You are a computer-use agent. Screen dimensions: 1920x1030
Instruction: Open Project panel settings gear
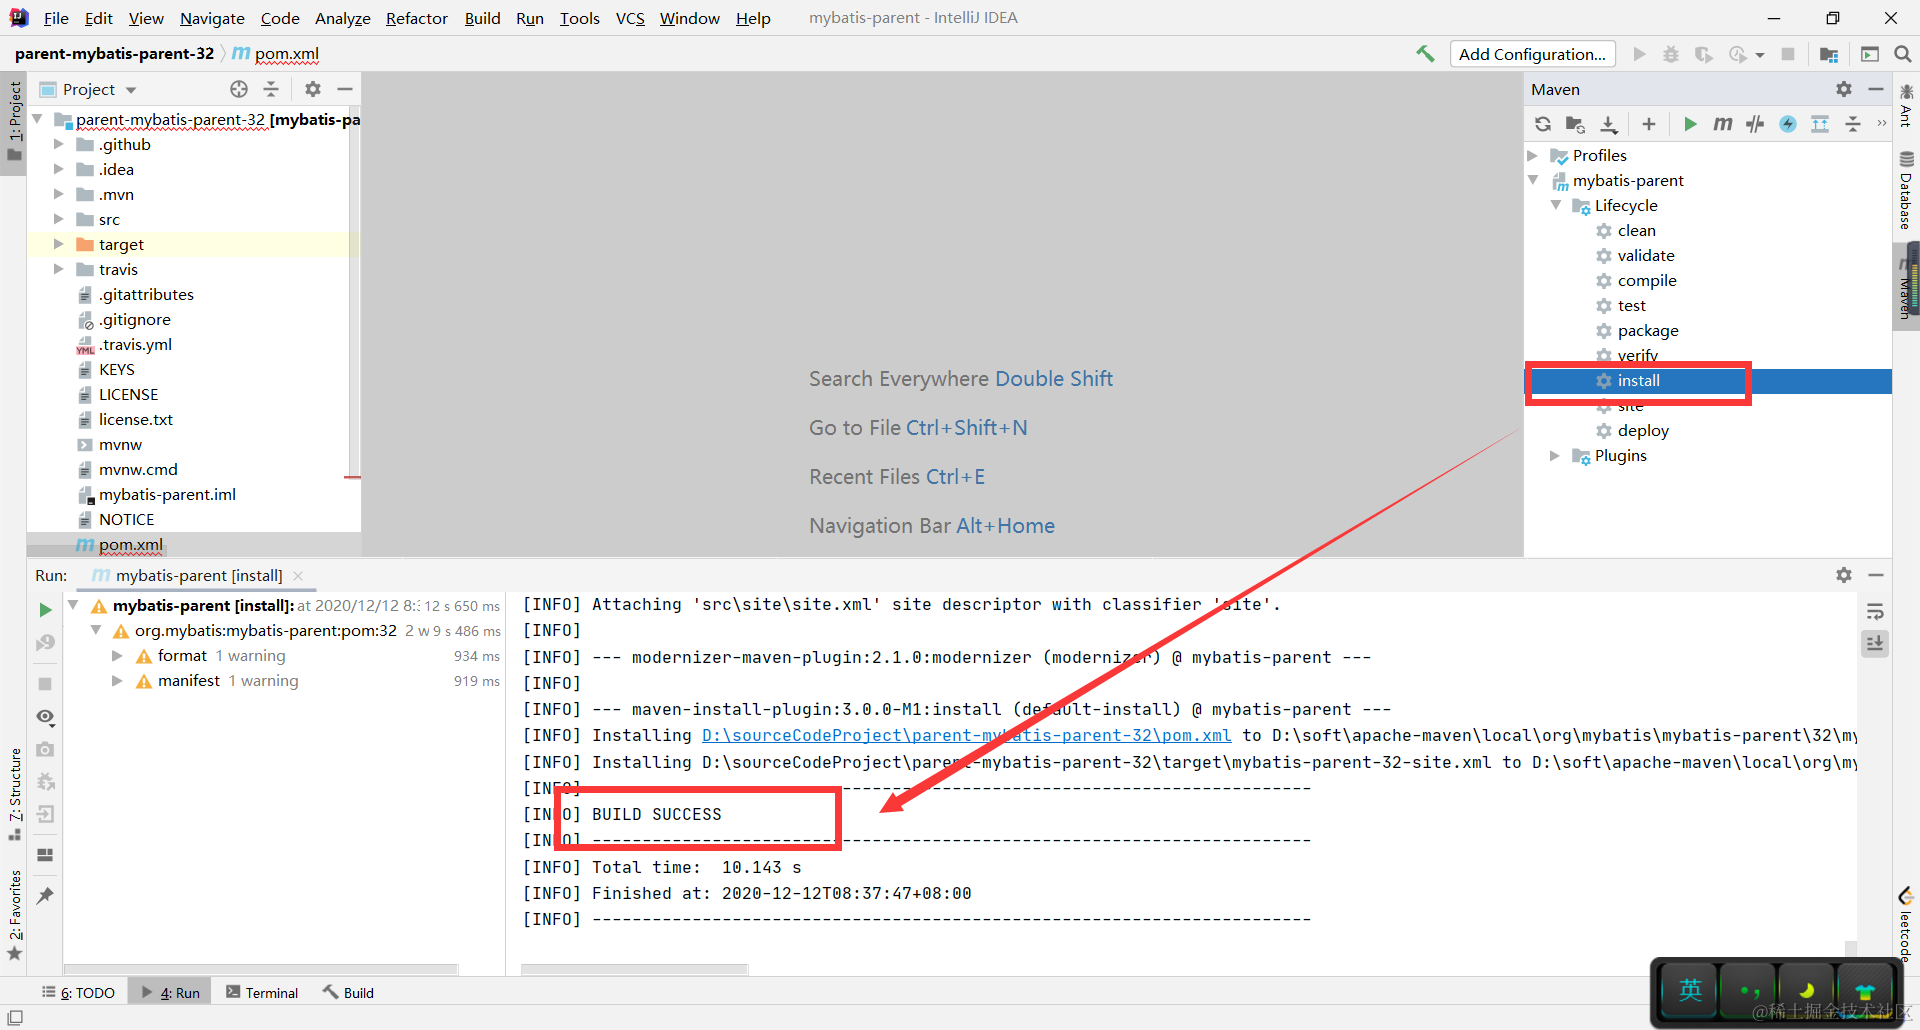(x=313, y=89)
